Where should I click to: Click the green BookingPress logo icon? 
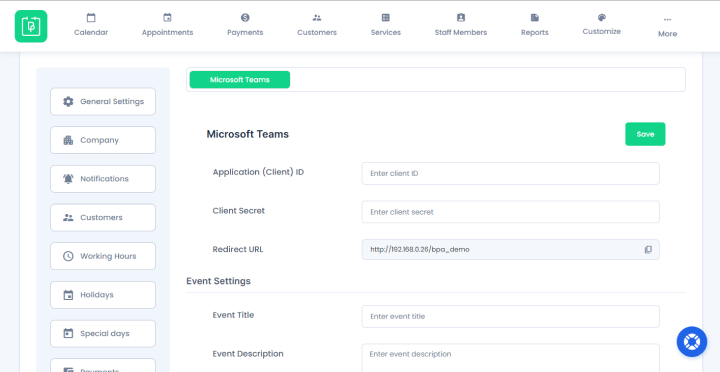click(31, 26)
